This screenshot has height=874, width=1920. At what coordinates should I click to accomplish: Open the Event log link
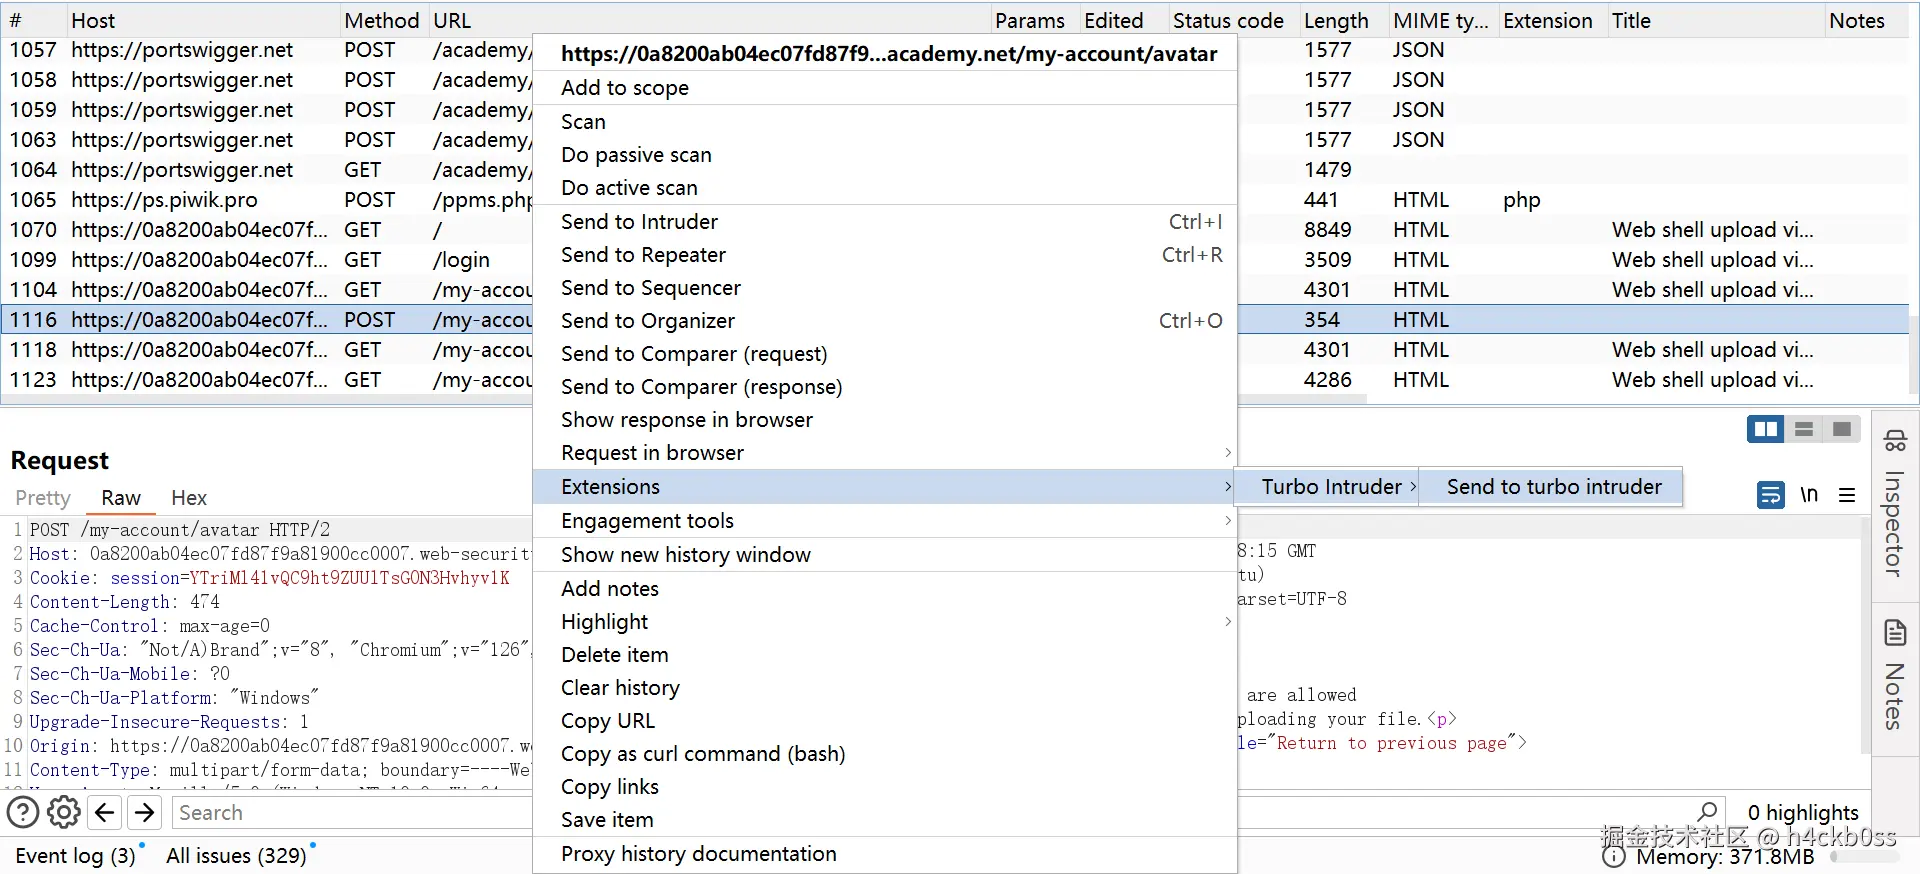pos(75,856)
